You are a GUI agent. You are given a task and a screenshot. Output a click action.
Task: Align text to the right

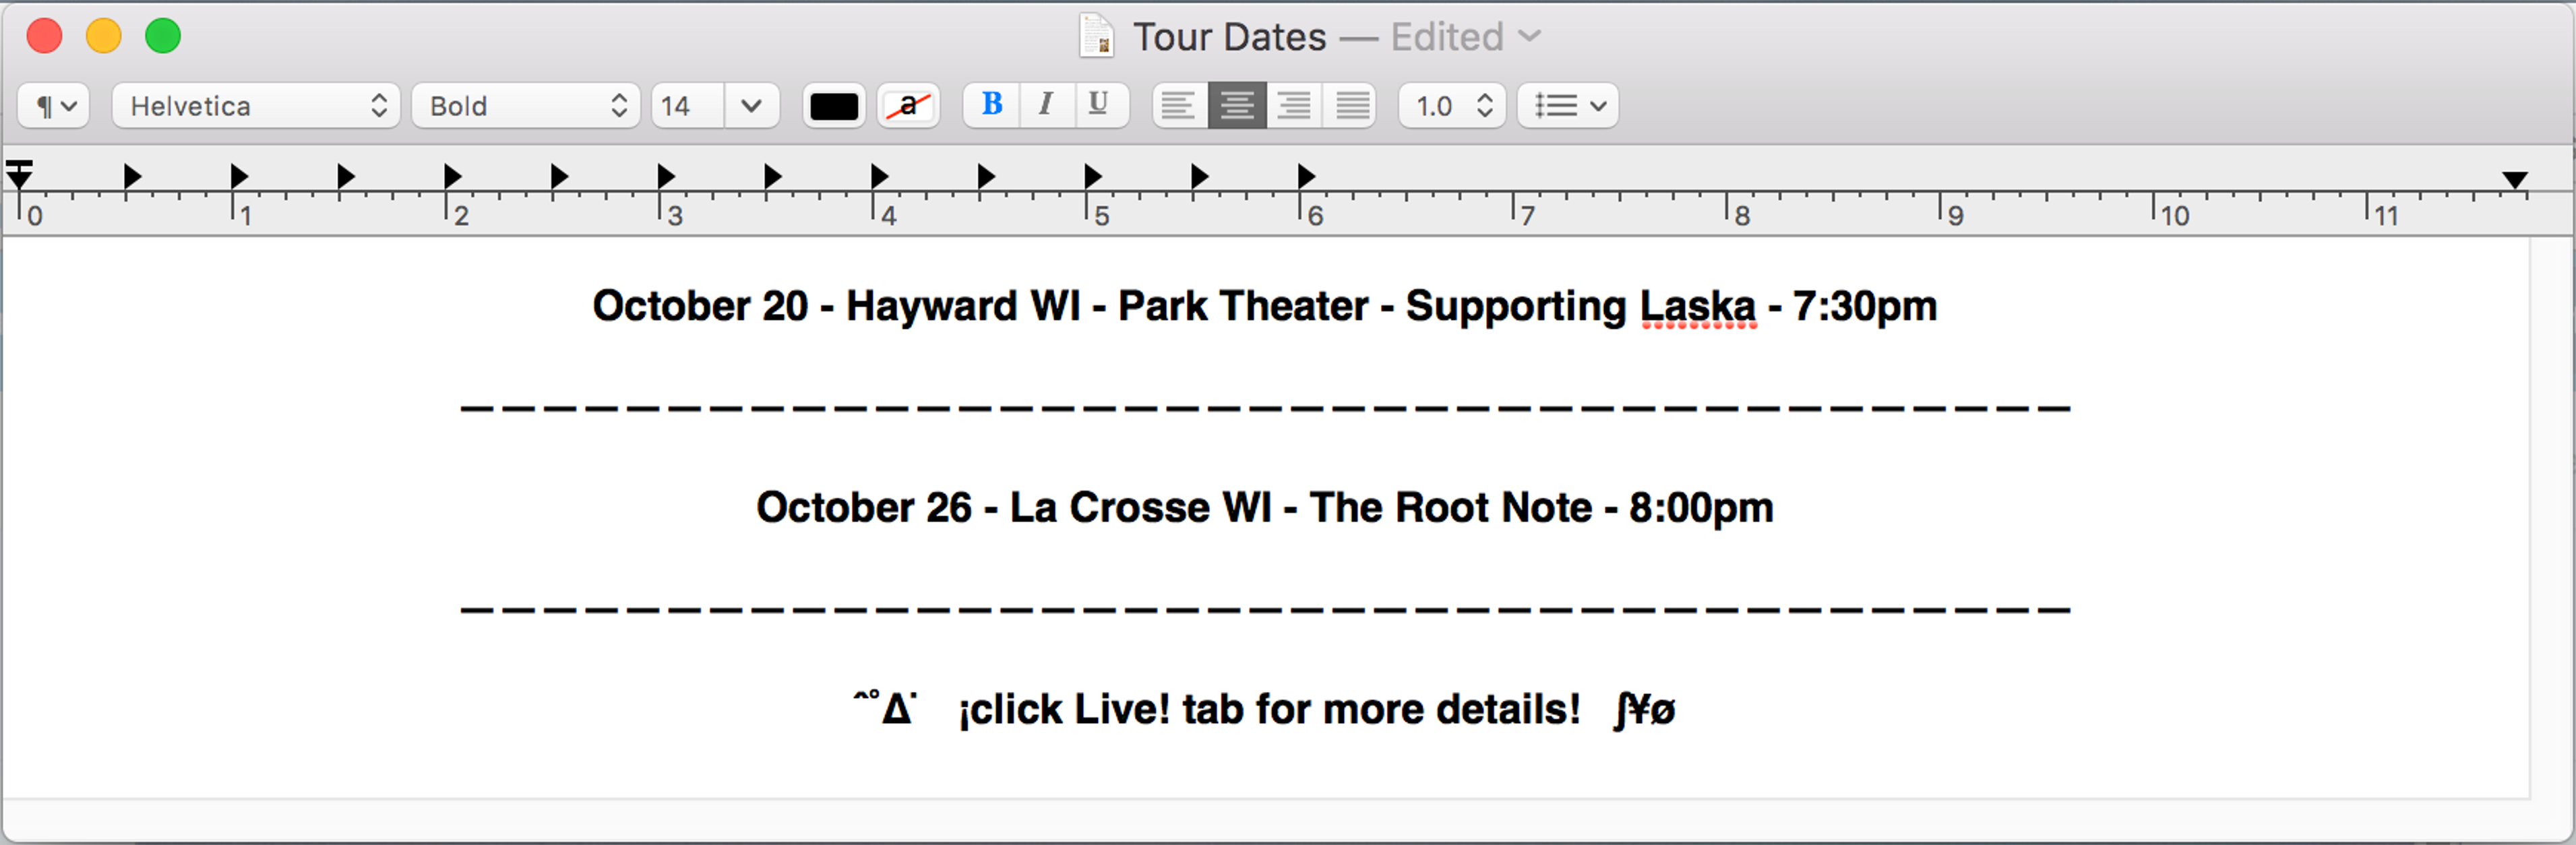tap(1295, 105)
